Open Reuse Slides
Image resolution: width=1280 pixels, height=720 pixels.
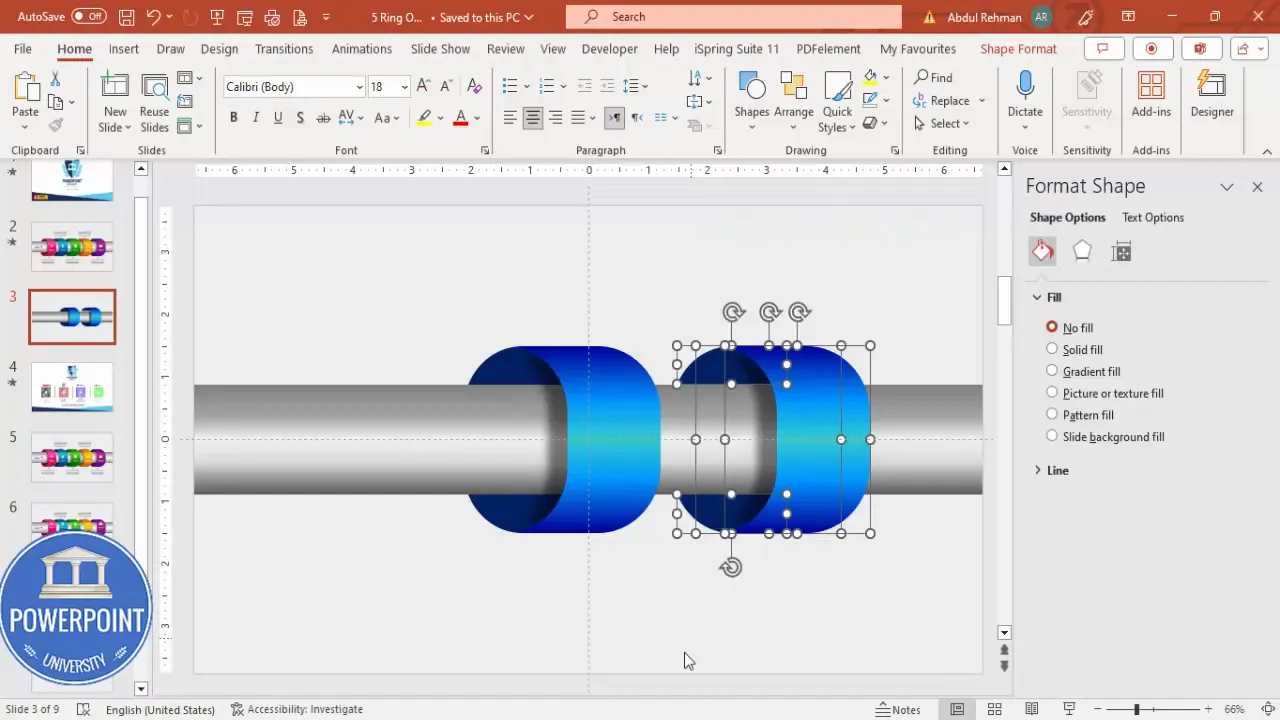coord(154,104)
